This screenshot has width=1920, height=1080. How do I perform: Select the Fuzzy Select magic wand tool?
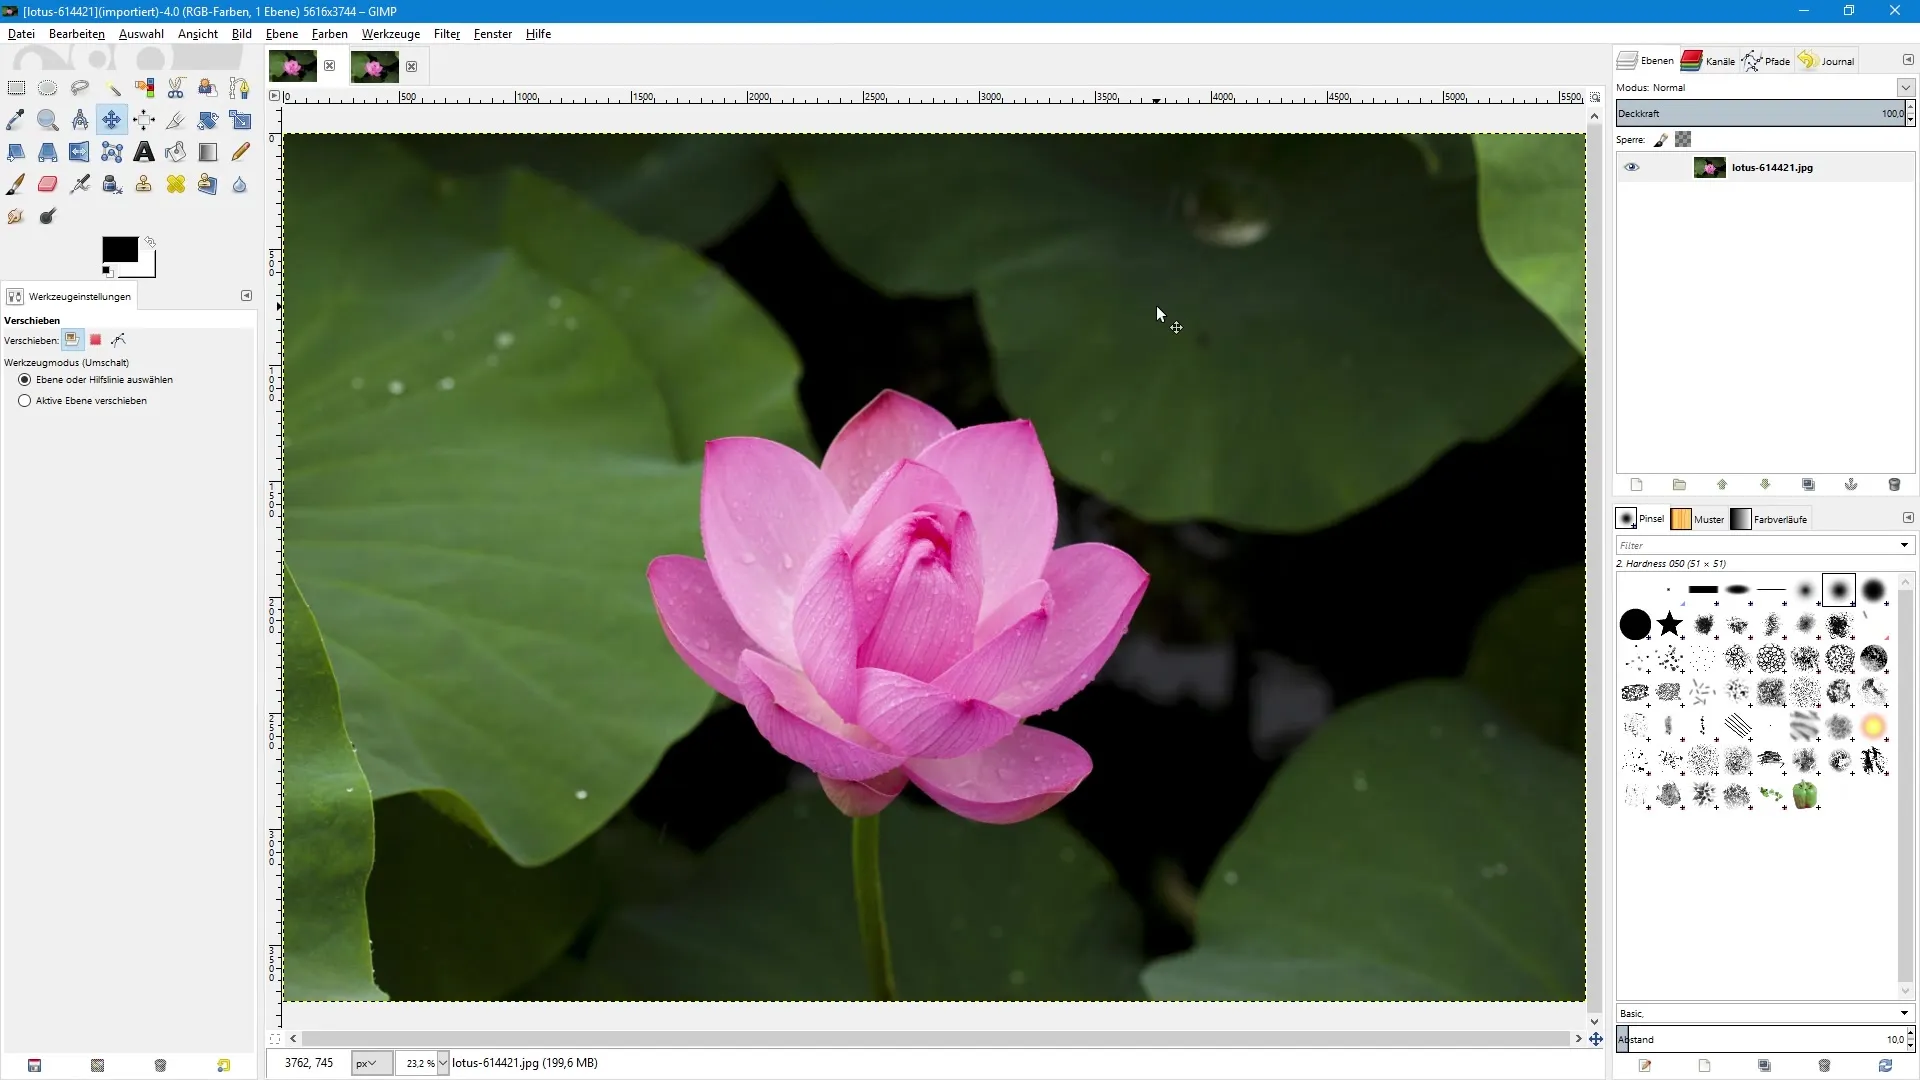coord(112,88)
